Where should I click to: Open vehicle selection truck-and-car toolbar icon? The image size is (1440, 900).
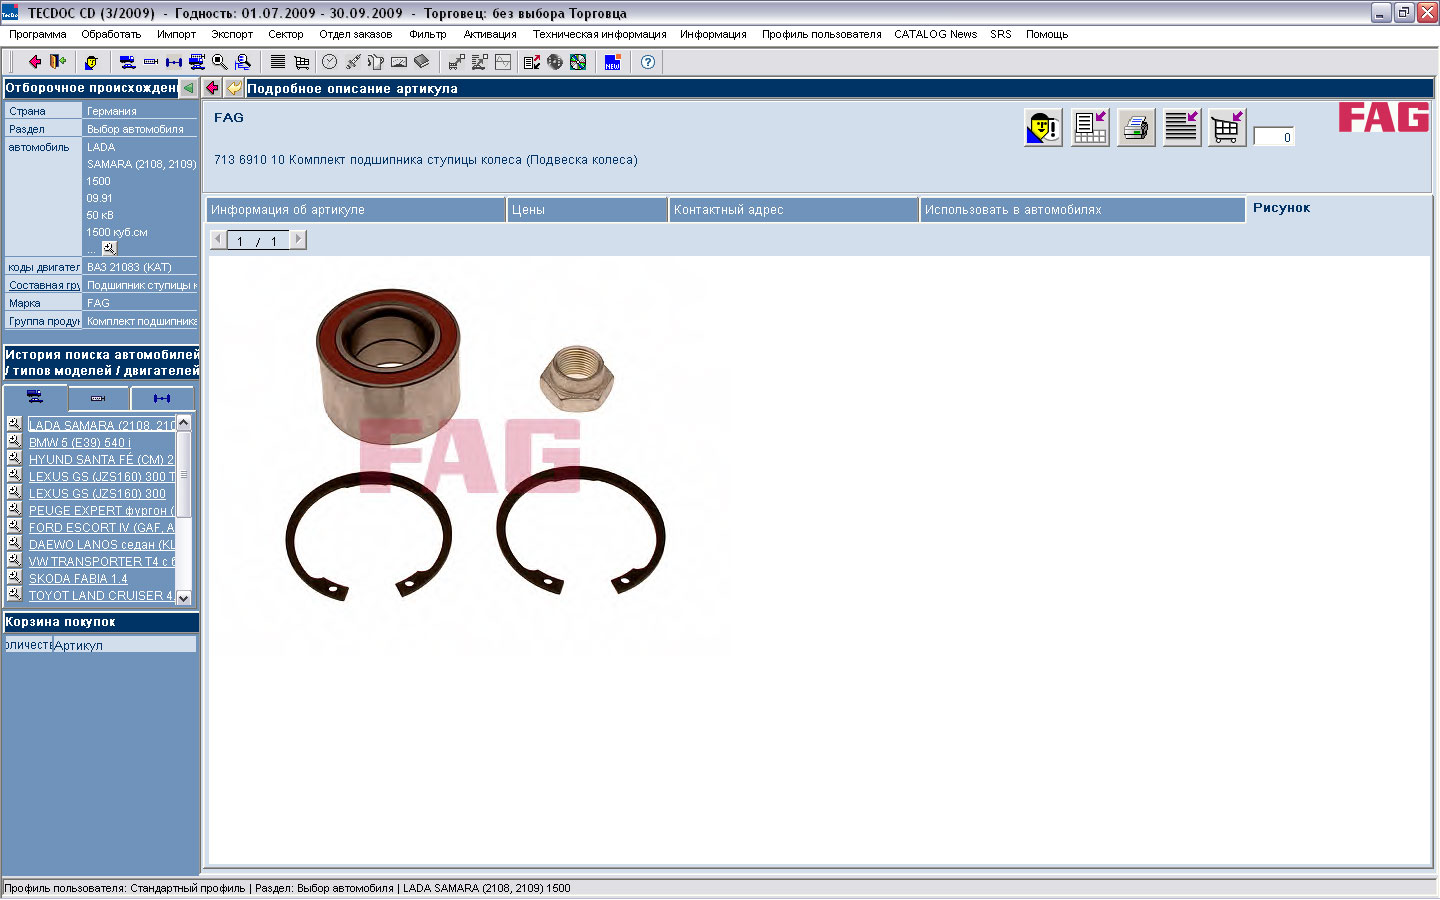(x=128, y=62)
